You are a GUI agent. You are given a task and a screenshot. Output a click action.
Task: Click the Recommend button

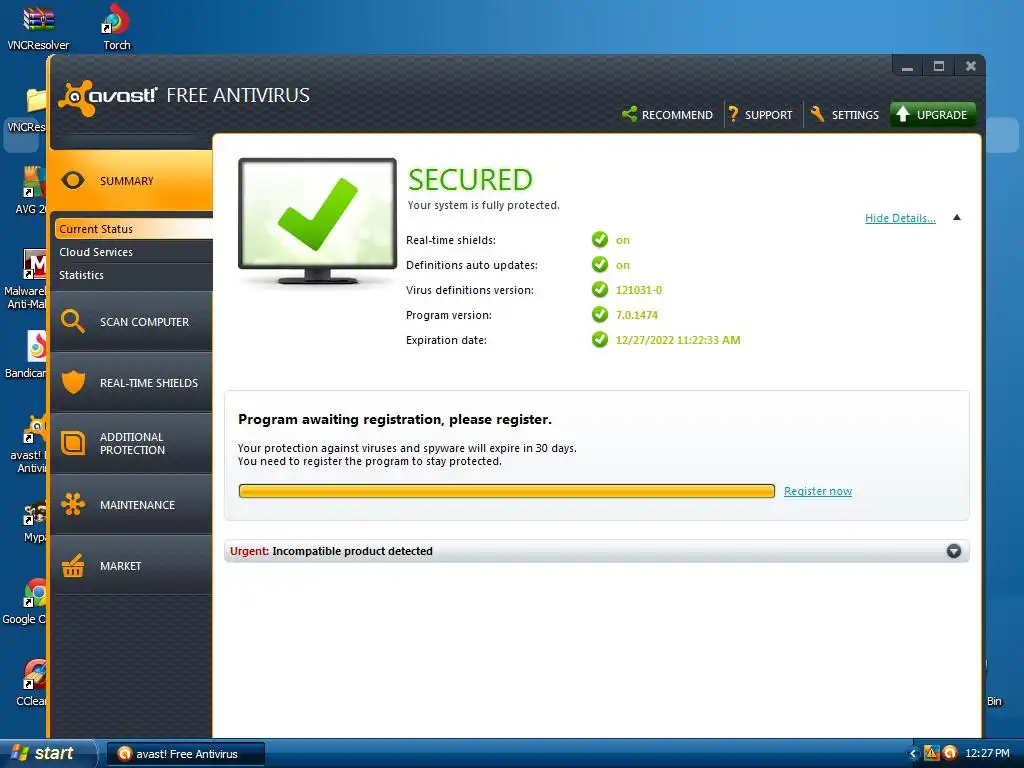click(667, 115)
